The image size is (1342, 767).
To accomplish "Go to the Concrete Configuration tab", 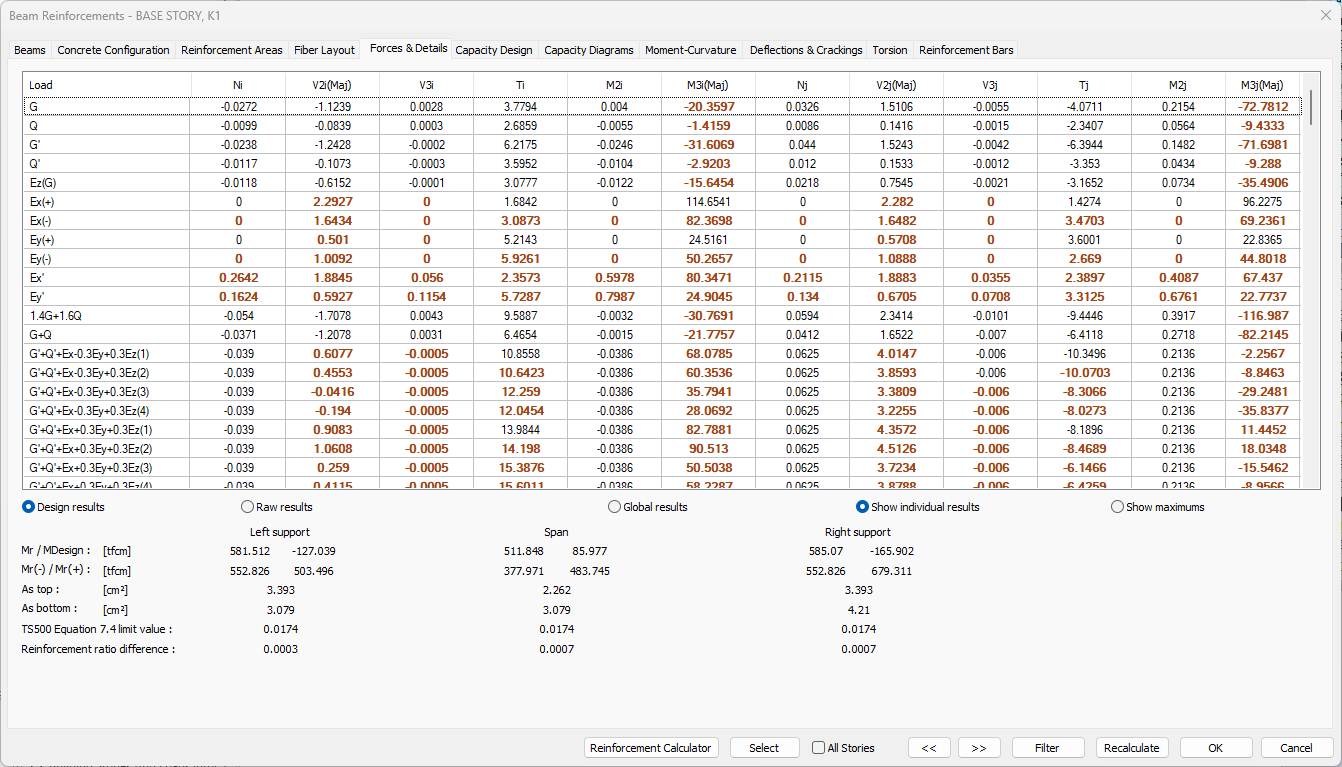I will click(x=113, y=50).
